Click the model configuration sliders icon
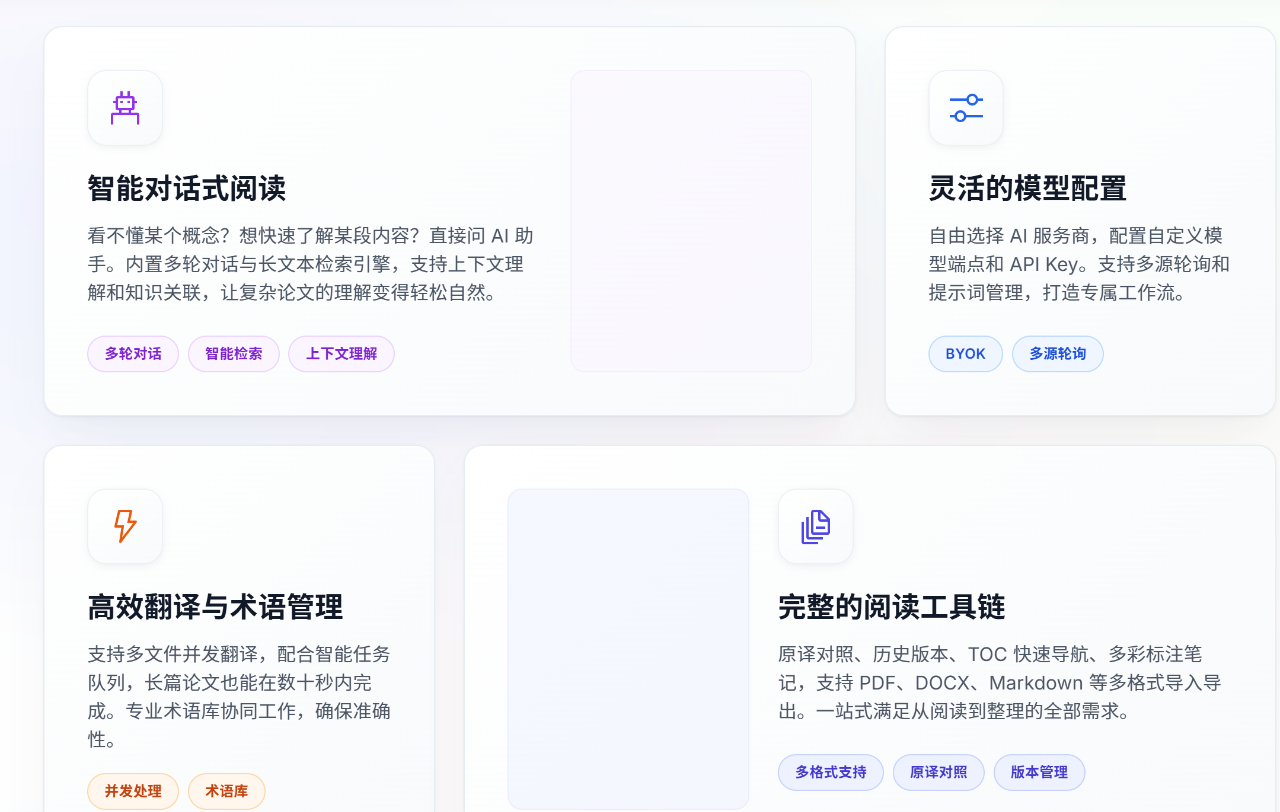This screenshot has height=812, width=1280. coord(965,108)
